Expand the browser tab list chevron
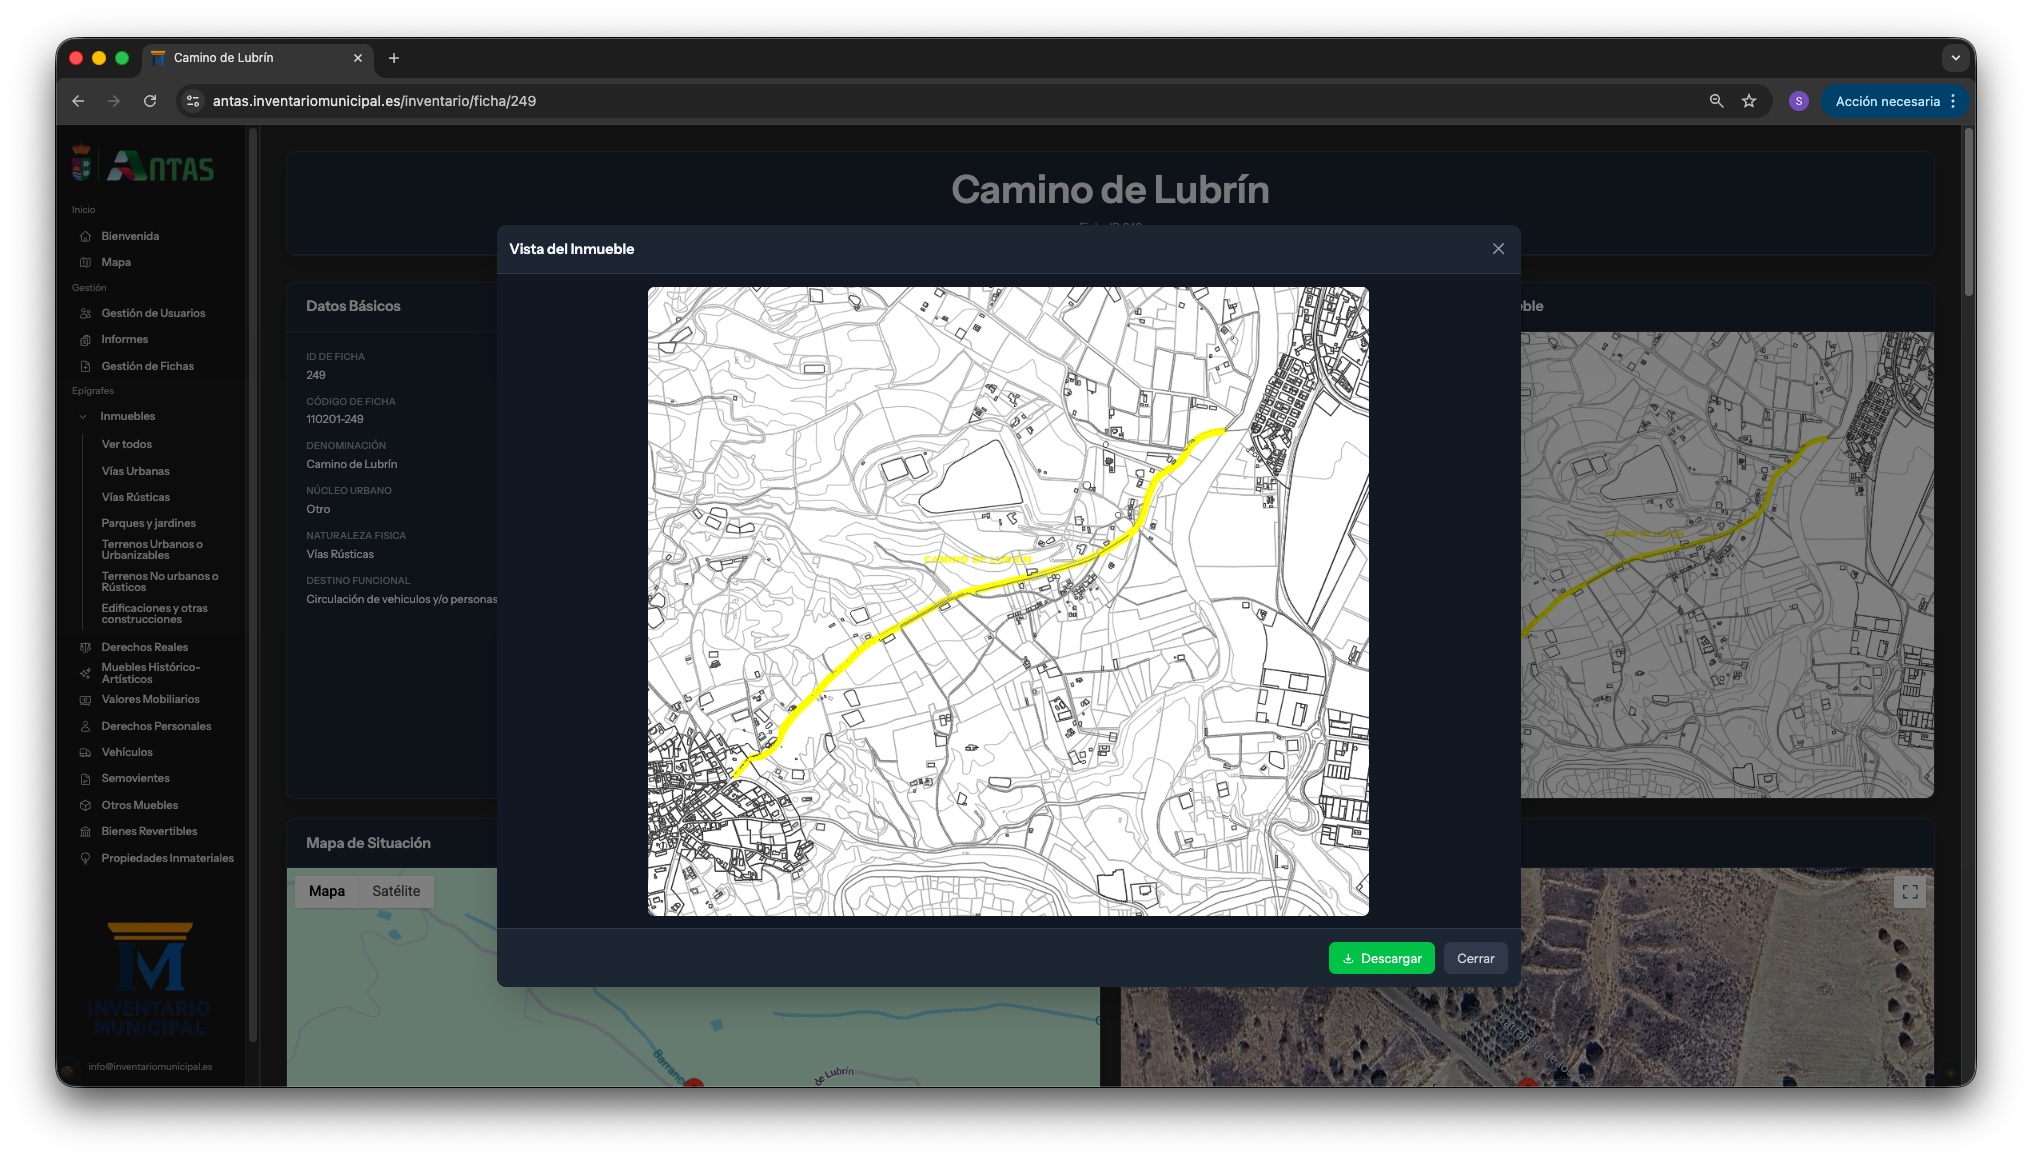Viewport: 2032px width, 1161px height. point(1955,57)
